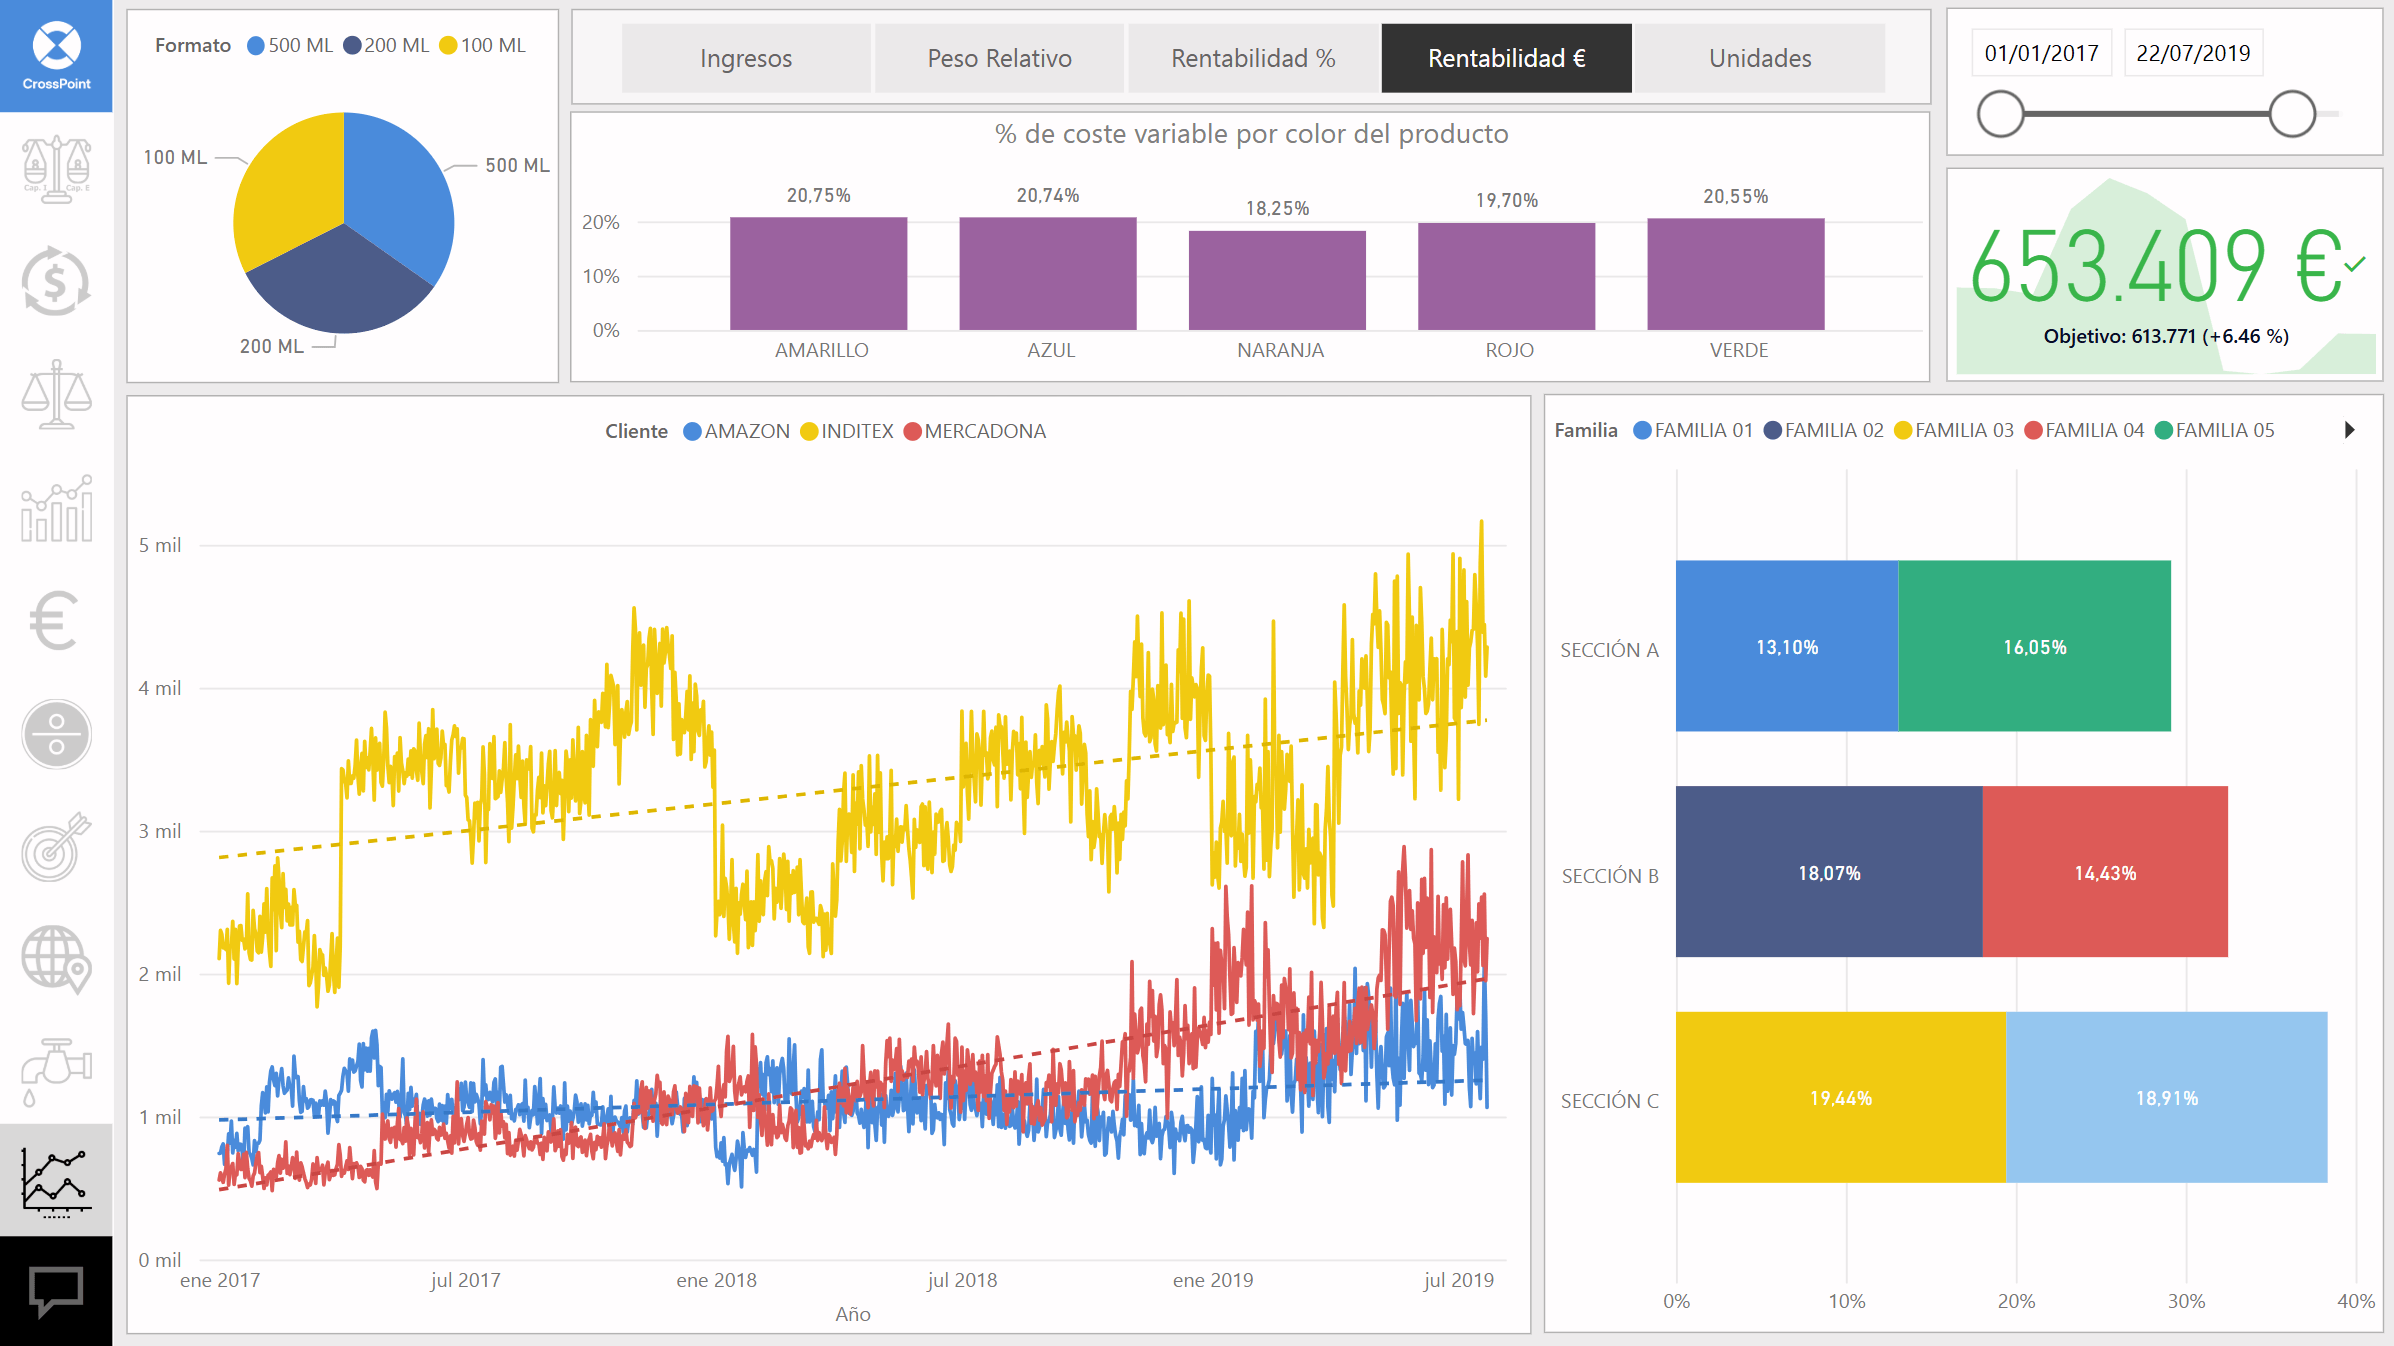The height and width of the screenshot is (1346, 2394).
Task: Select the ROJO bar in cost chart
Action: pos(1507,276)
